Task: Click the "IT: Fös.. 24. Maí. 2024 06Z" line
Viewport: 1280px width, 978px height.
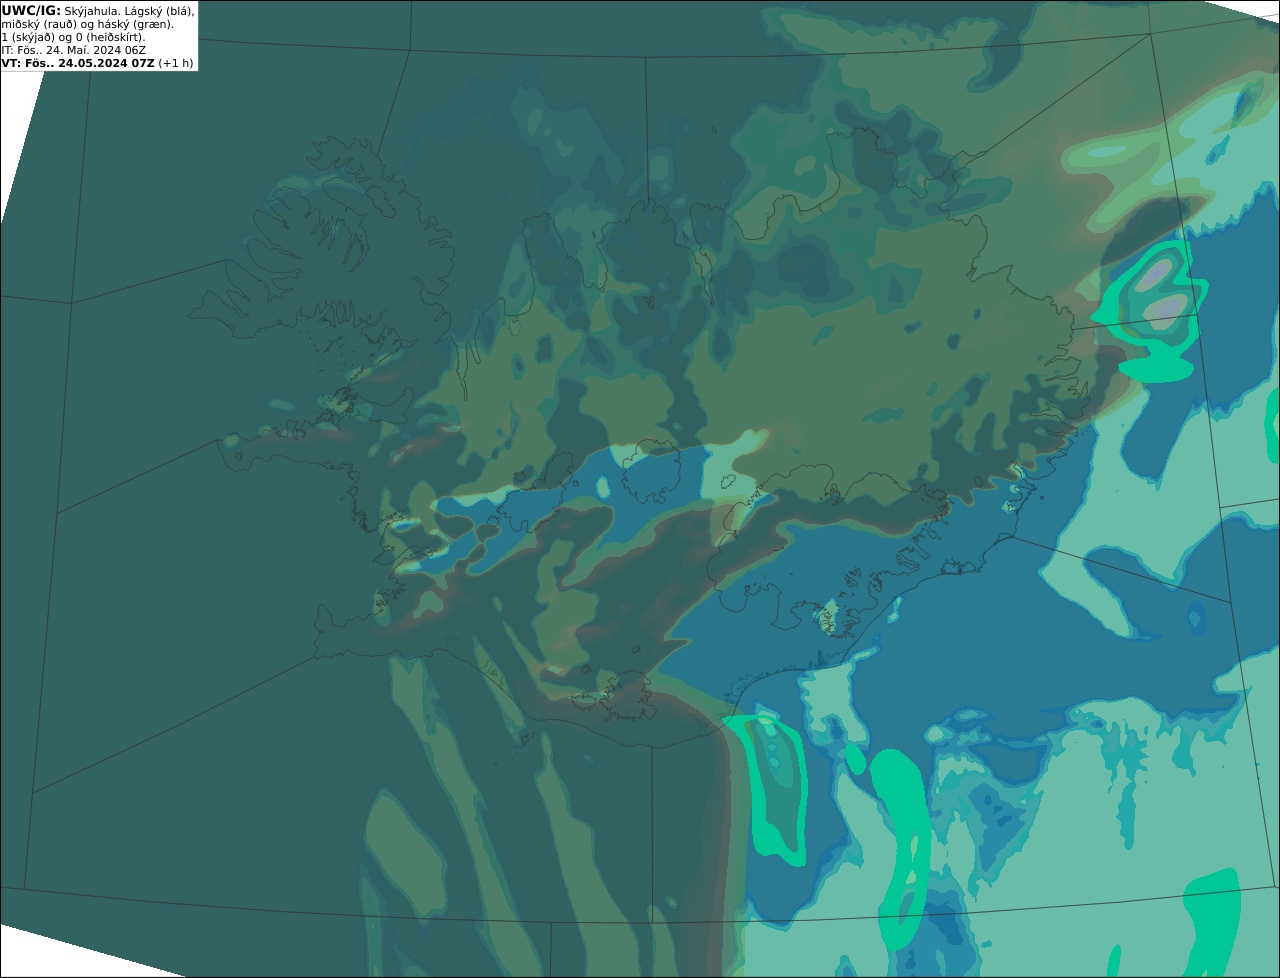Action: coord(74,50)
